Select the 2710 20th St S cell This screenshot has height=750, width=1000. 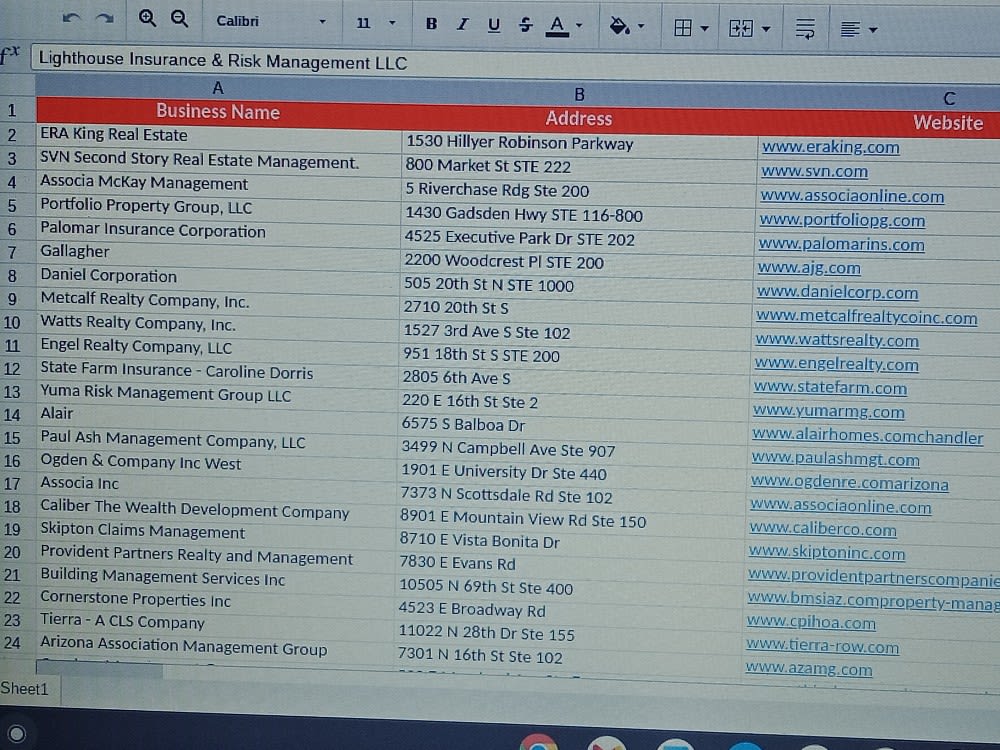[x=575, y=308]
